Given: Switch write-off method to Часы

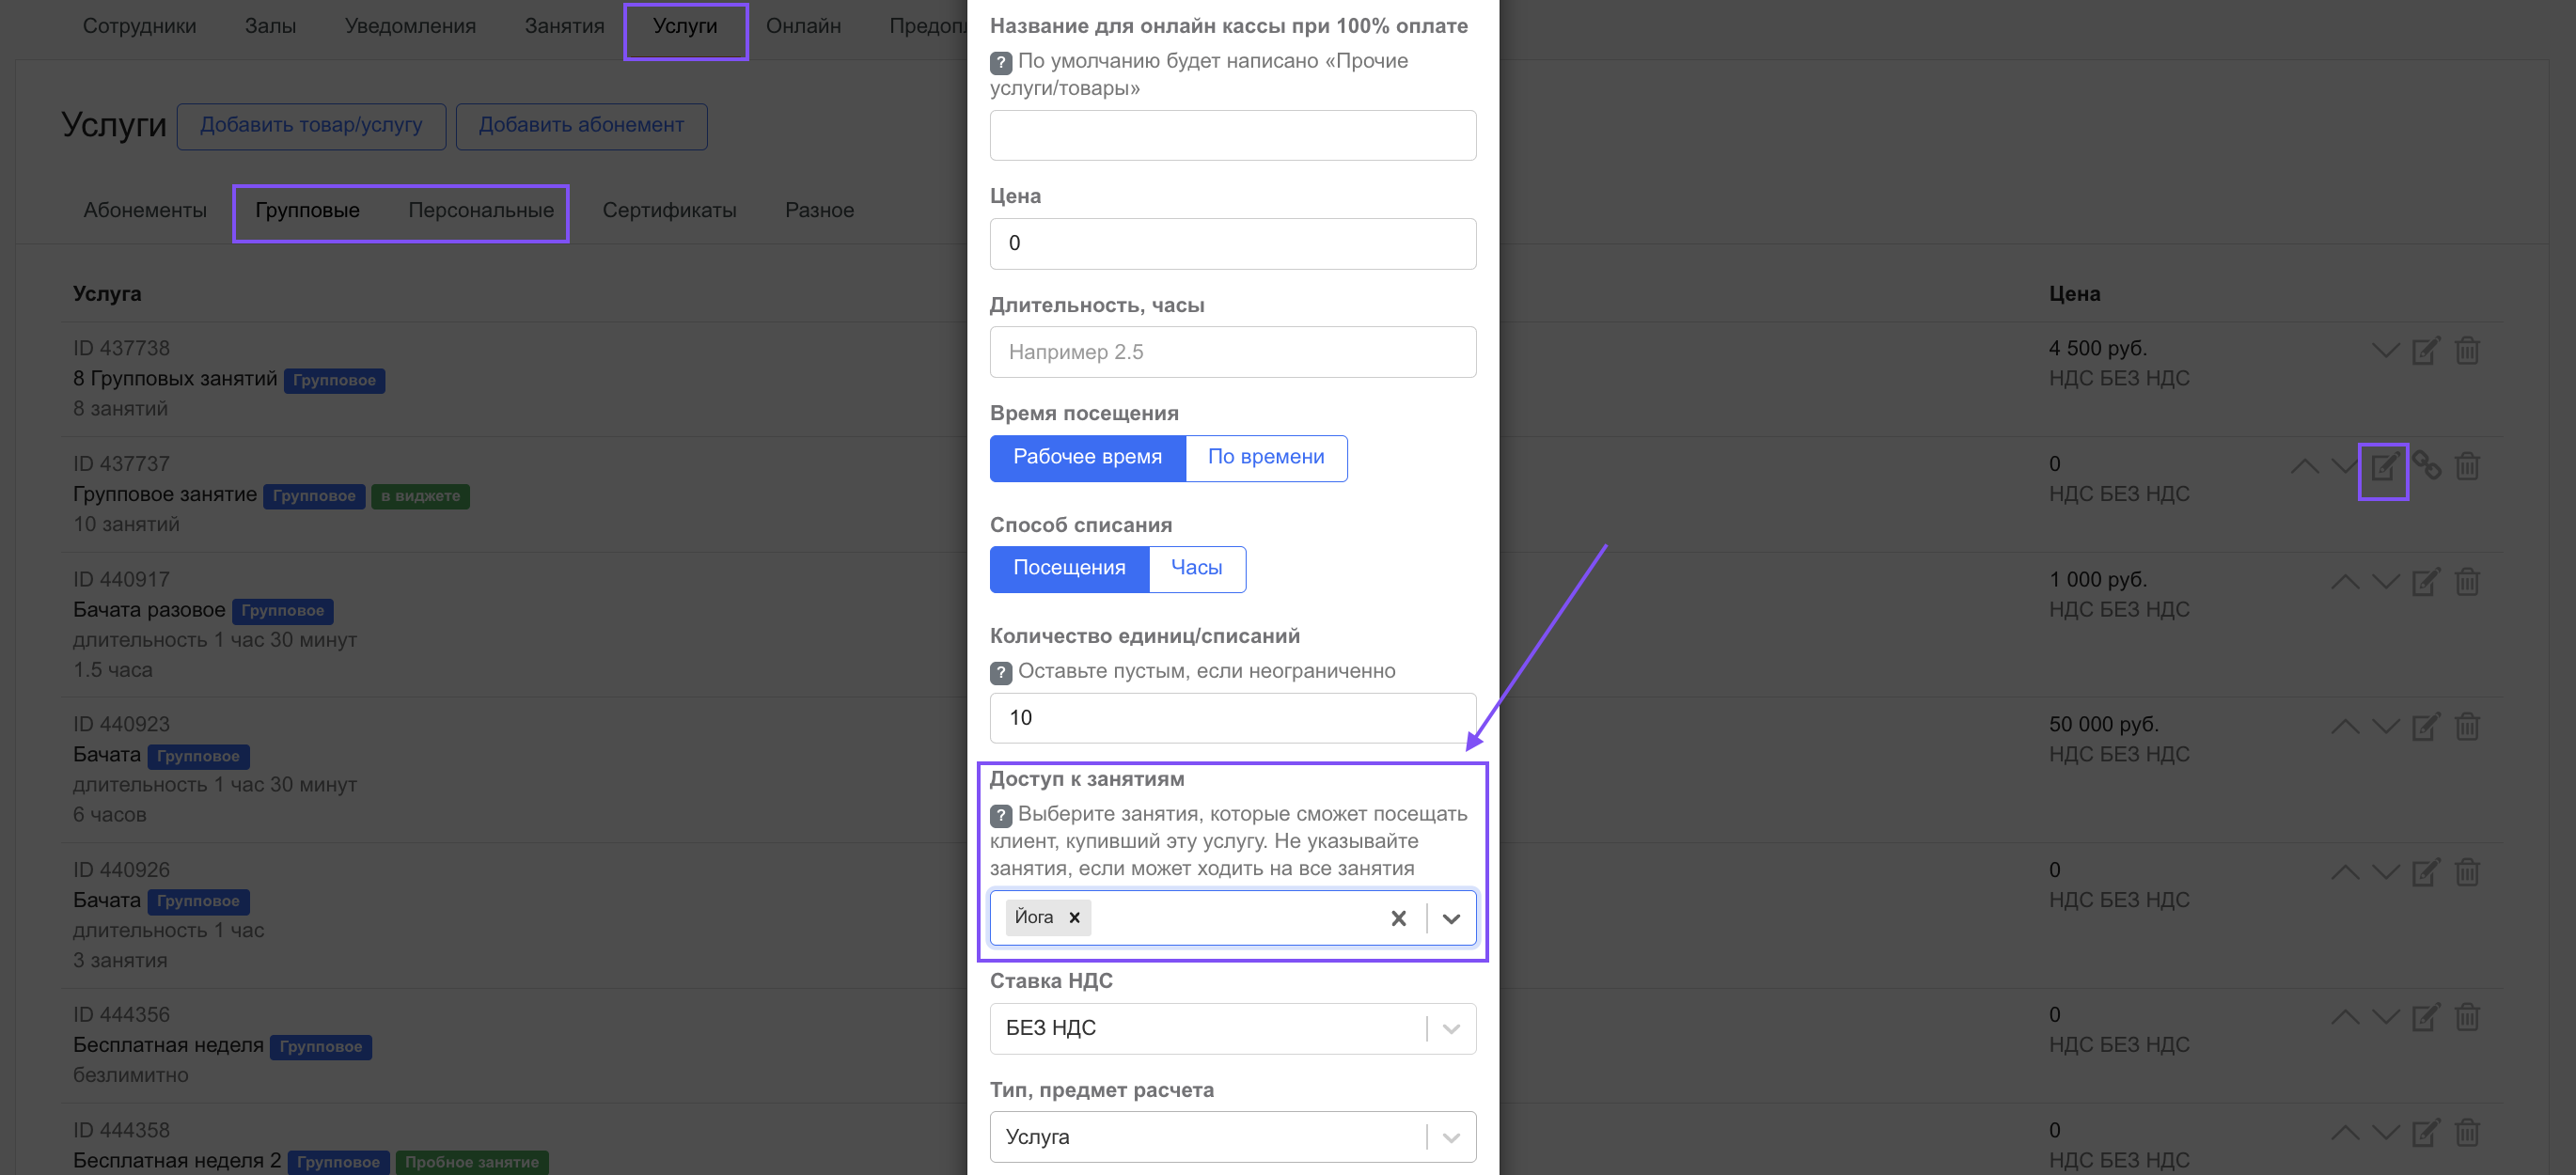Looking at the screenshot, I should 1196,568.
